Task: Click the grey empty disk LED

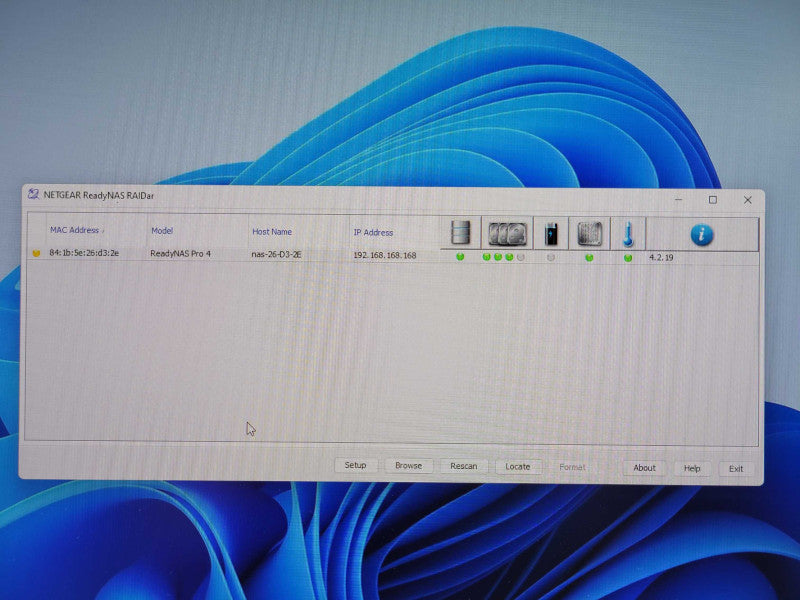Action: pyautogui.click(x=520, y=257)
